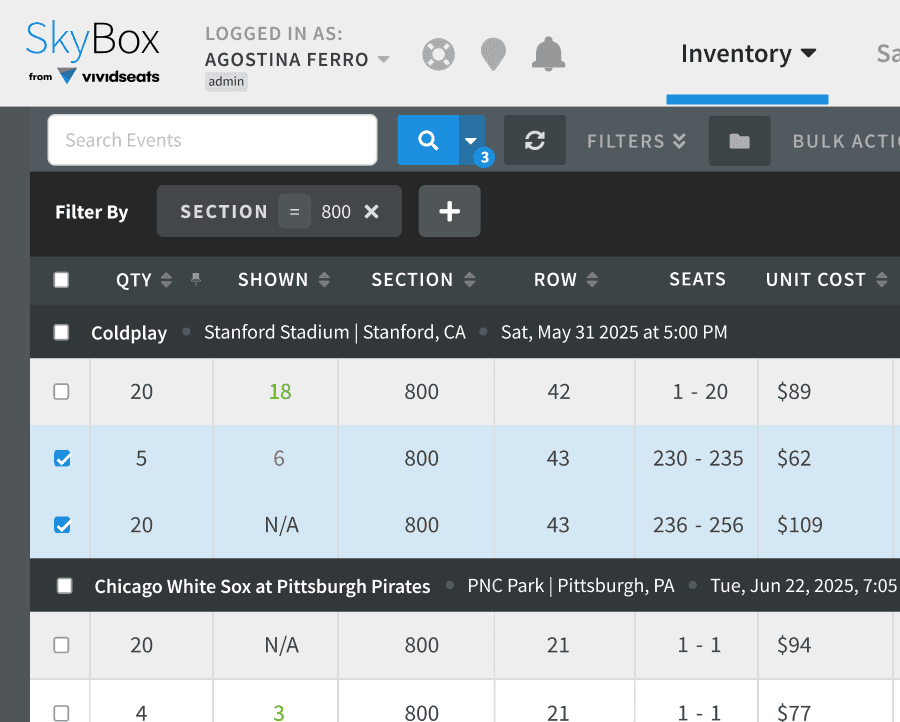Open the Inventory menu
900x722 pixels.
click(x=748, y=54)
